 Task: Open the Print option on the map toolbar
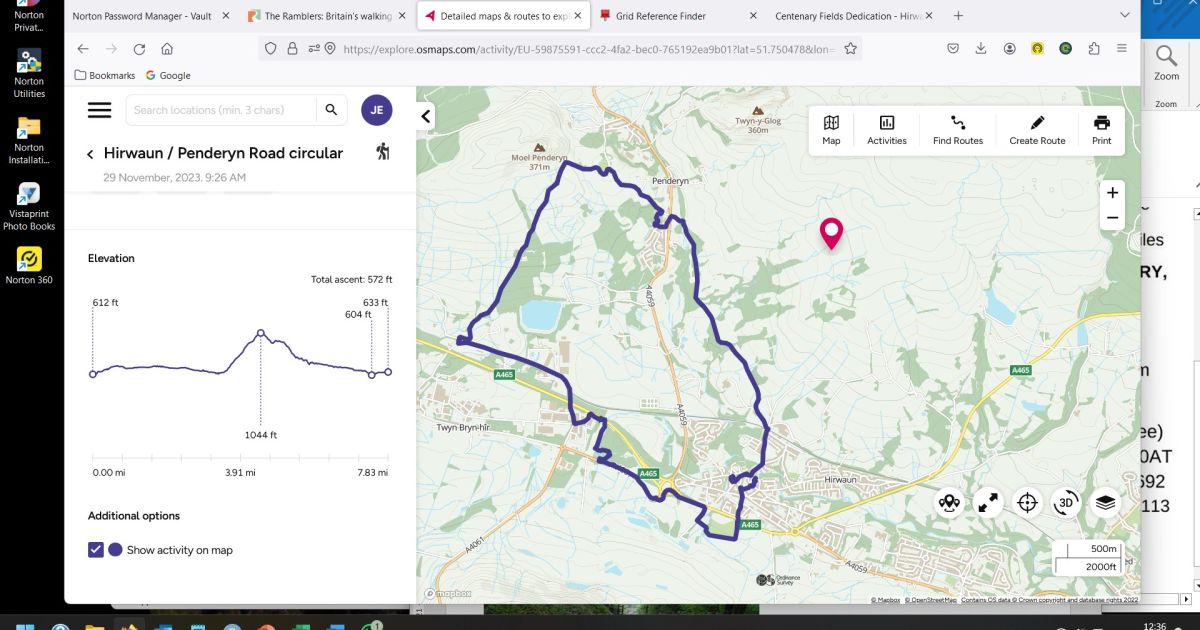coord(1101,130)
